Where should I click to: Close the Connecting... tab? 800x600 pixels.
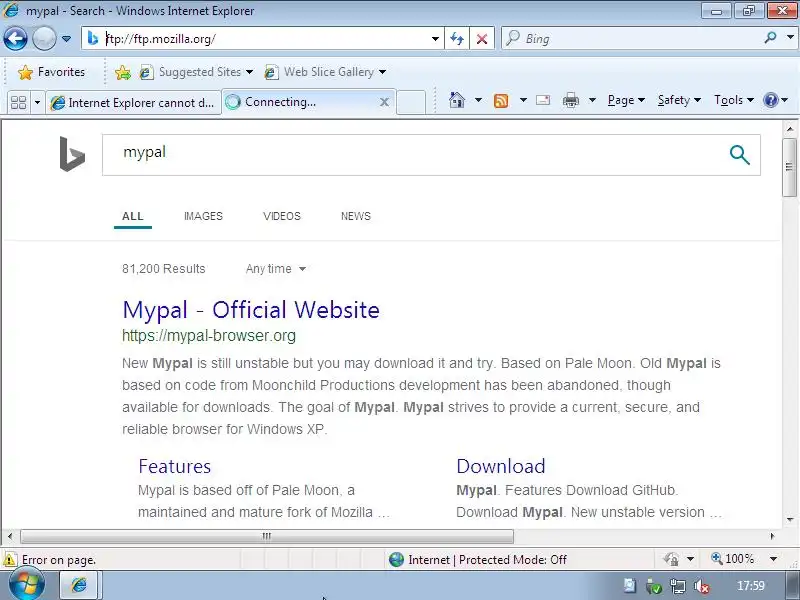click(384, 103)
